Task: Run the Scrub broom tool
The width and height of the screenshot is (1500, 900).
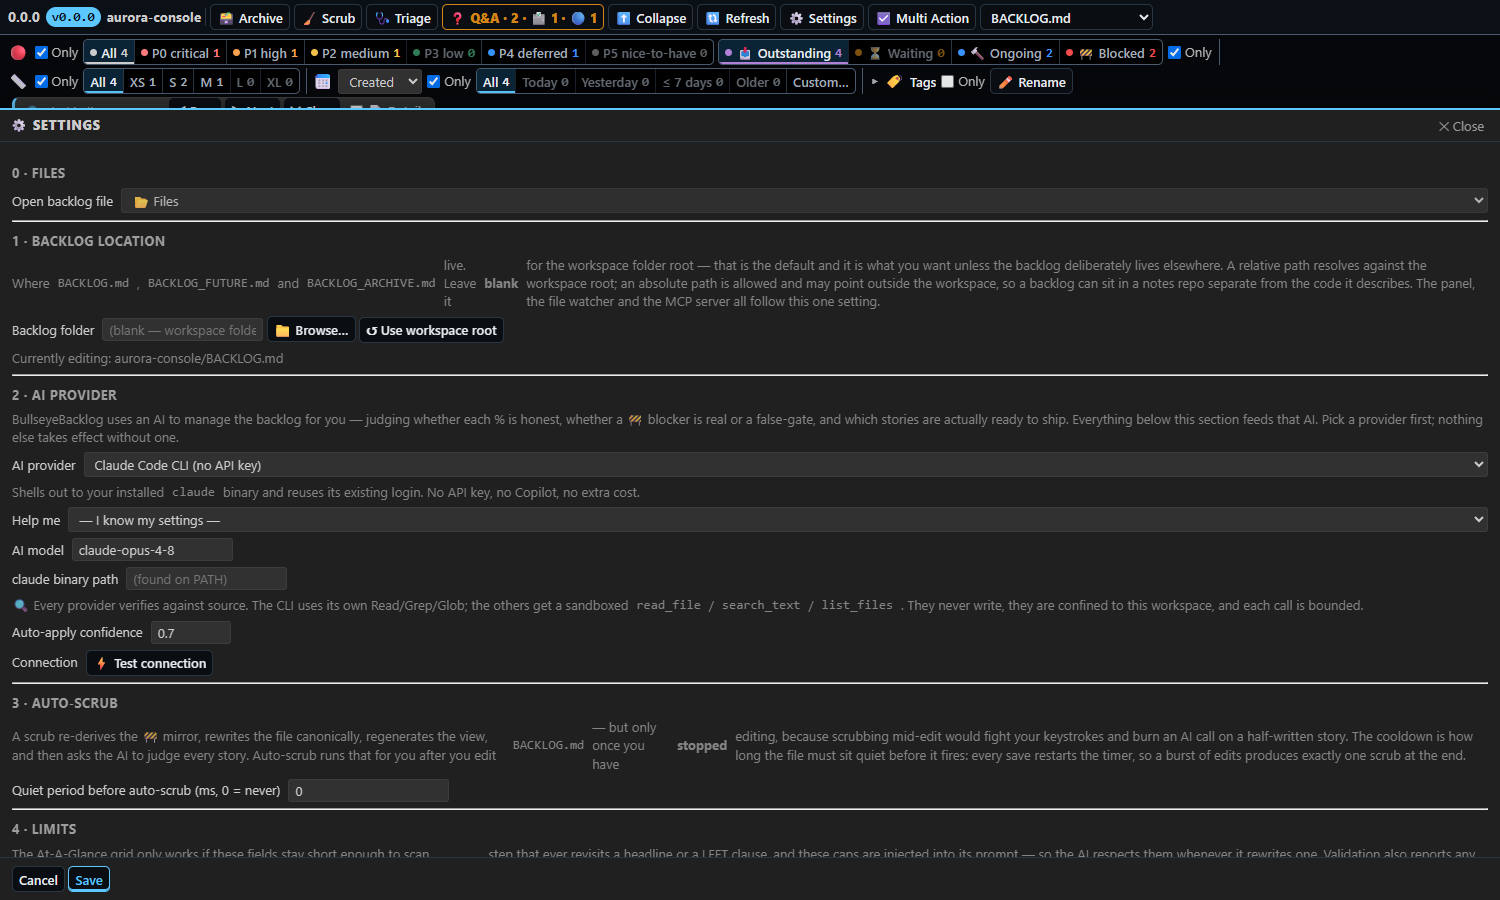Action: 328,18
